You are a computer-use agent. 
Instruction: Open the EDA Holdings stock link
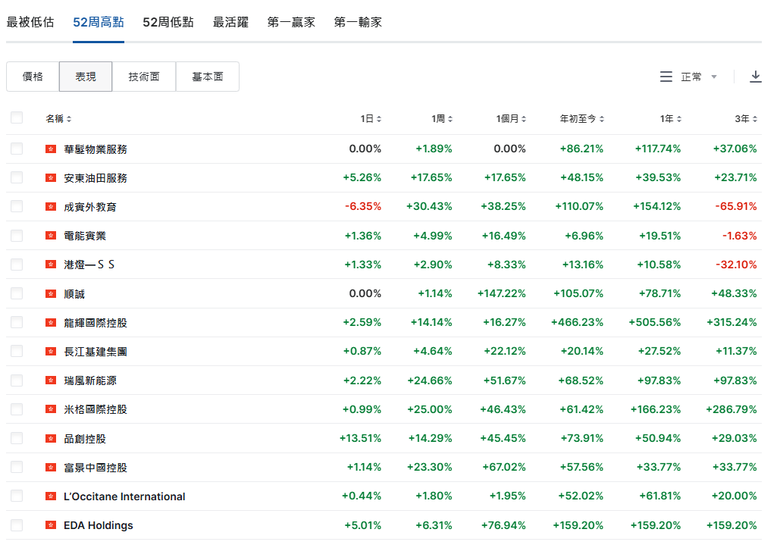pos(98,525)
